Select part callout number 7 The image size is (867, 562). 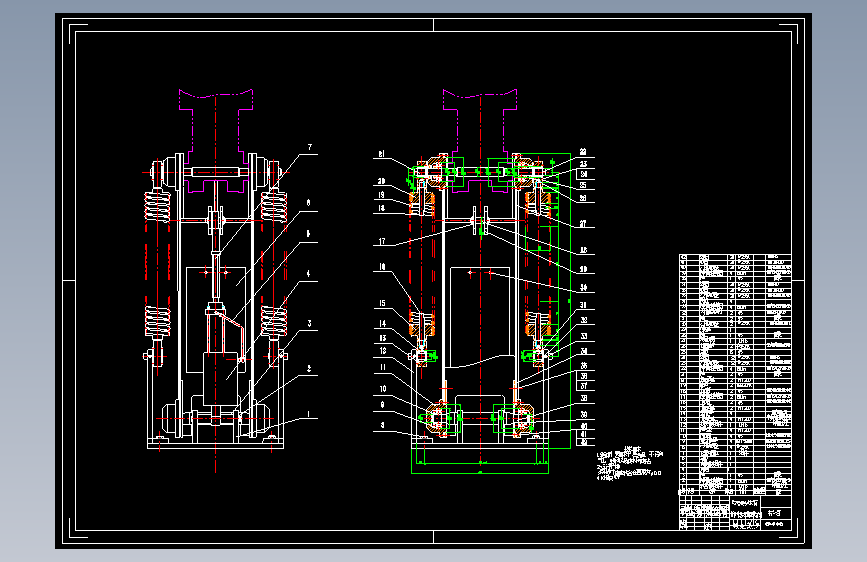(310, 147)
